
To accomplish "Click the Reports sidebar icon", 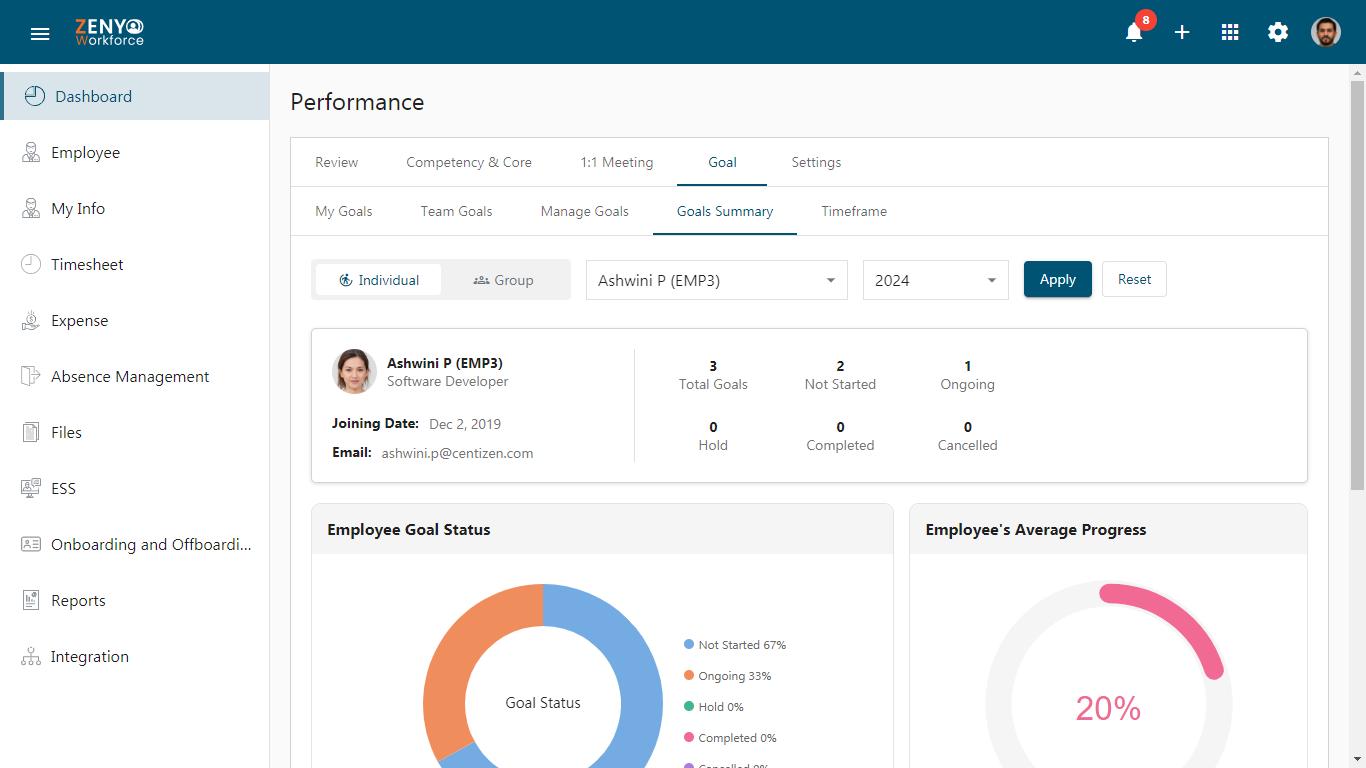I will click(31, 600).
